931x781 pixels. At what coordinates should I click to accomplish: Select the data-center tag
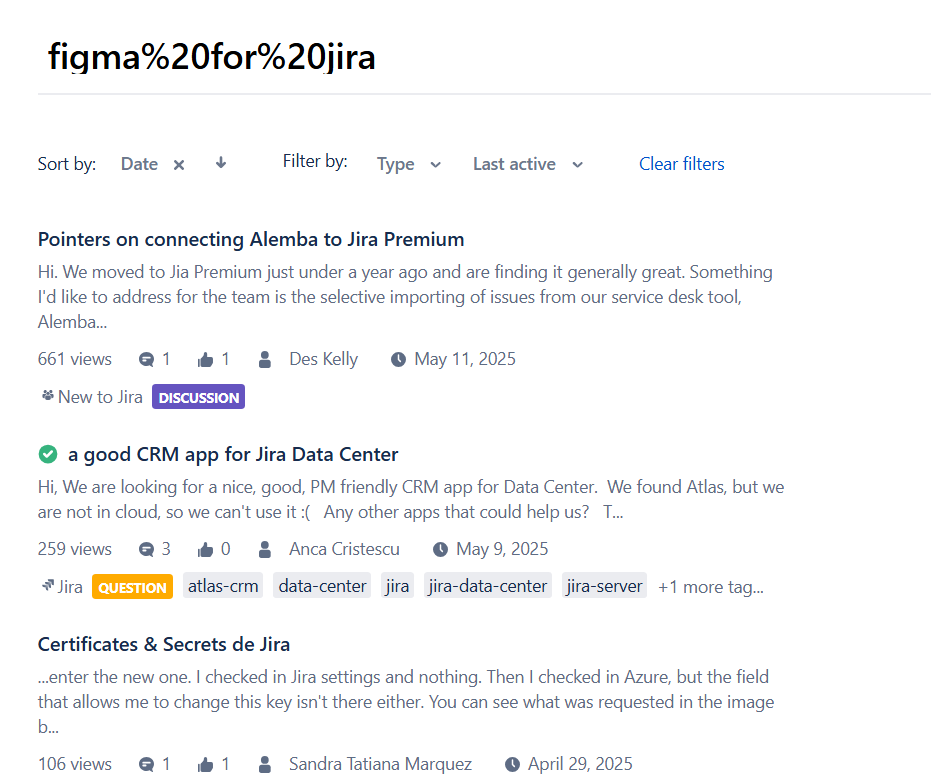click(x=322, y=586)
